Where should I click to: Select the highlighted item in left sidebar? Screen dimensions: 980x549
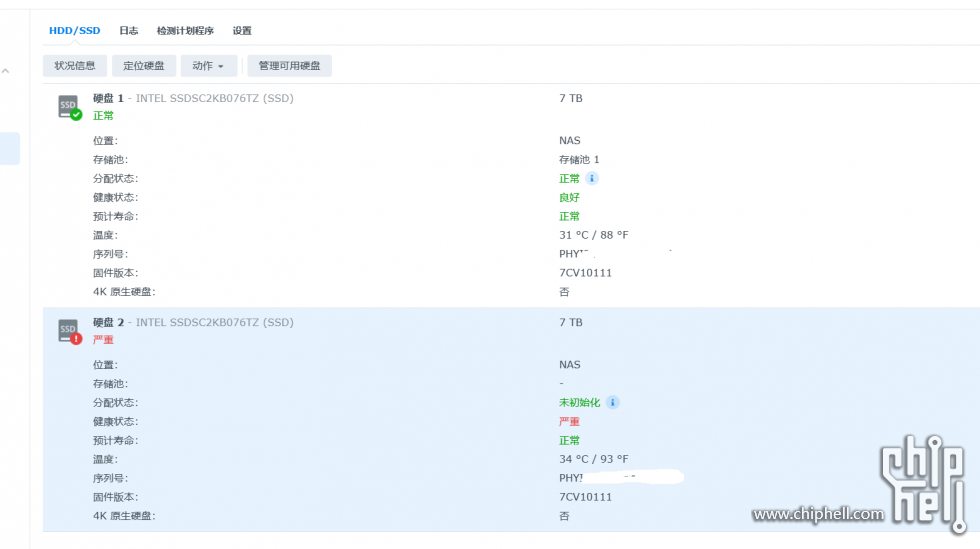(9, 148)
